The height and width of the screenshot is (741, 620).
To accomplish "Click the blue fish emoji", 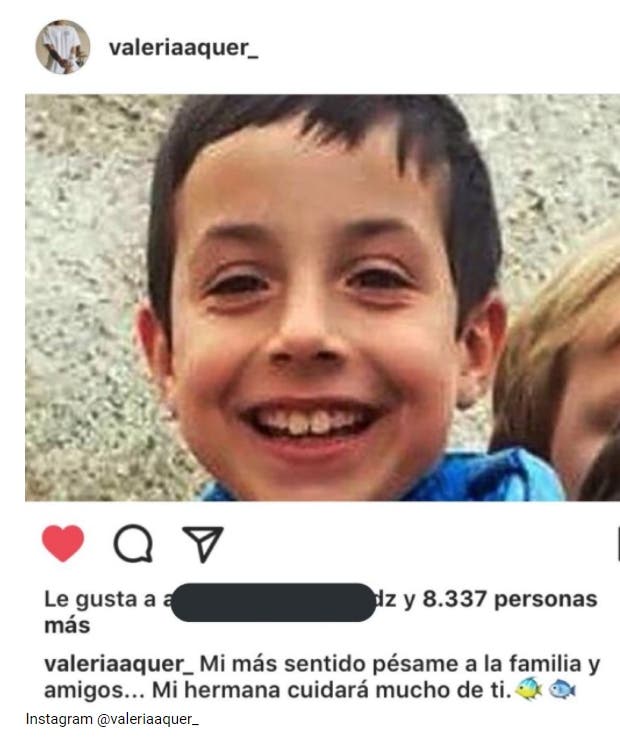I will tap(562, 689).
